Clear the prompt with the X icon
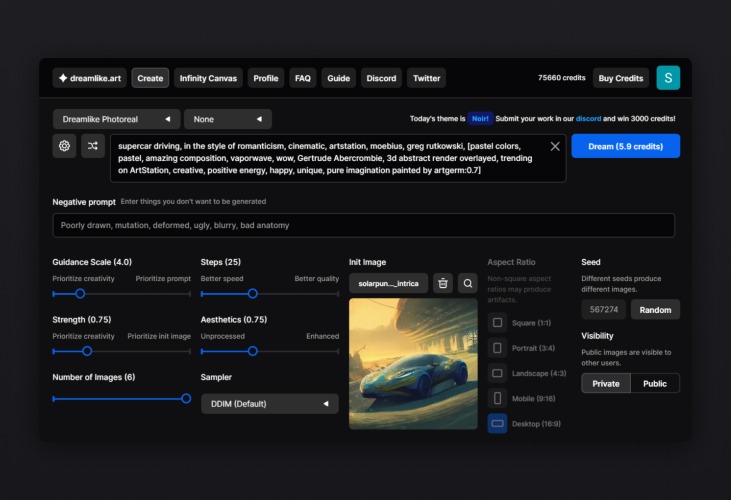 [555, 146]
